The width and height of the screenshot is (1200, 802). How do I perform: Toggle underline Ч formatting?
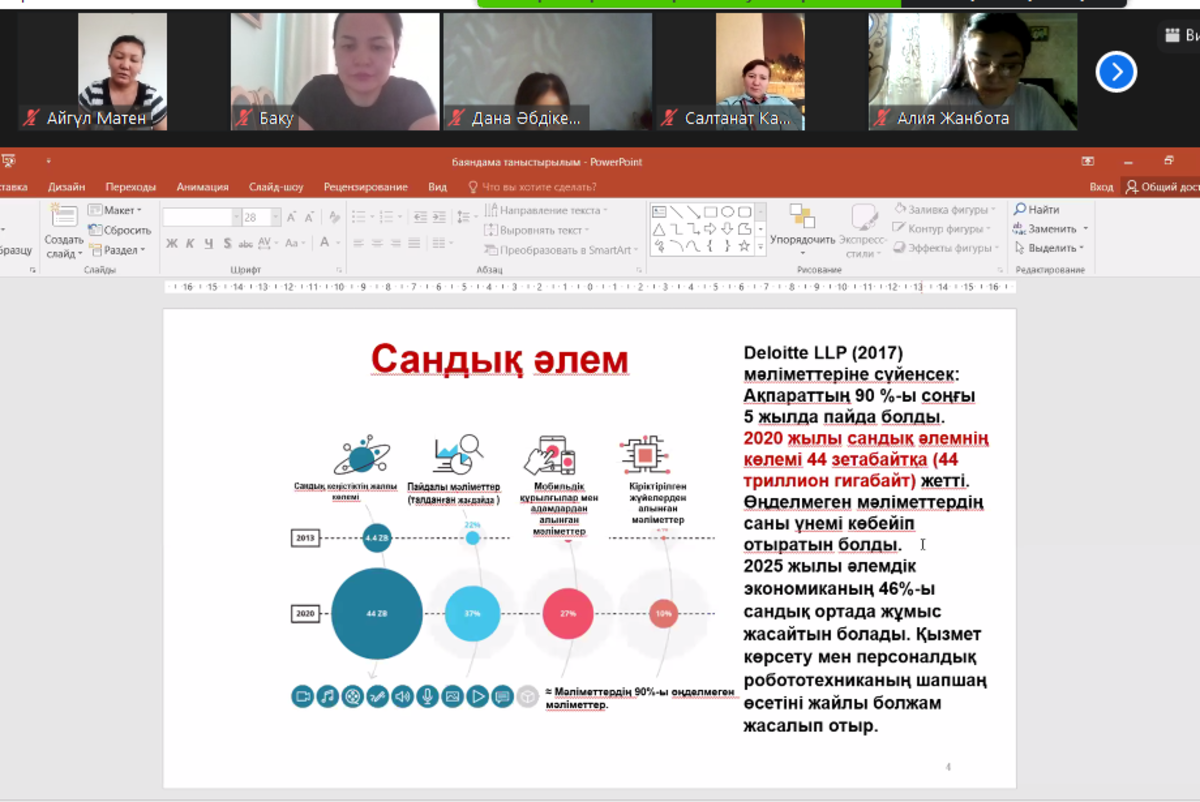(x=208, y=243)
